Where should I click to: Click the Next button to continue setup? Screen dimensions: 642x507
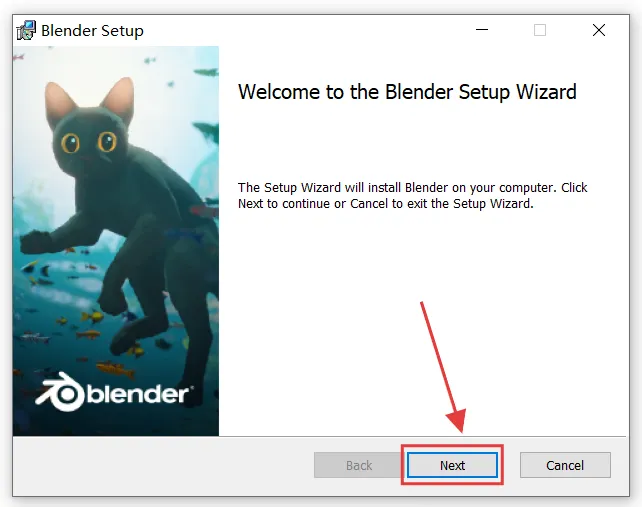pos(452,465)
